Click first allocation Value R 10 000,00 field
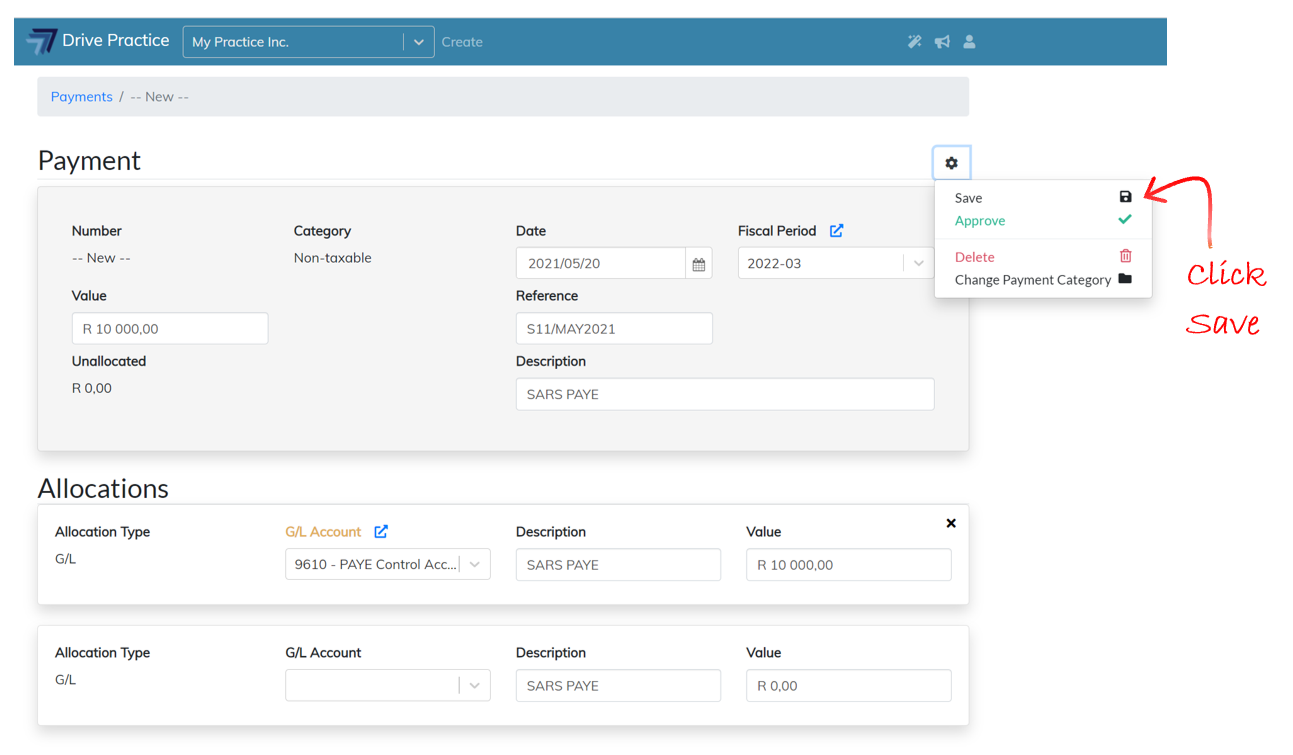The image size is (1293, 755). [849, 565]
